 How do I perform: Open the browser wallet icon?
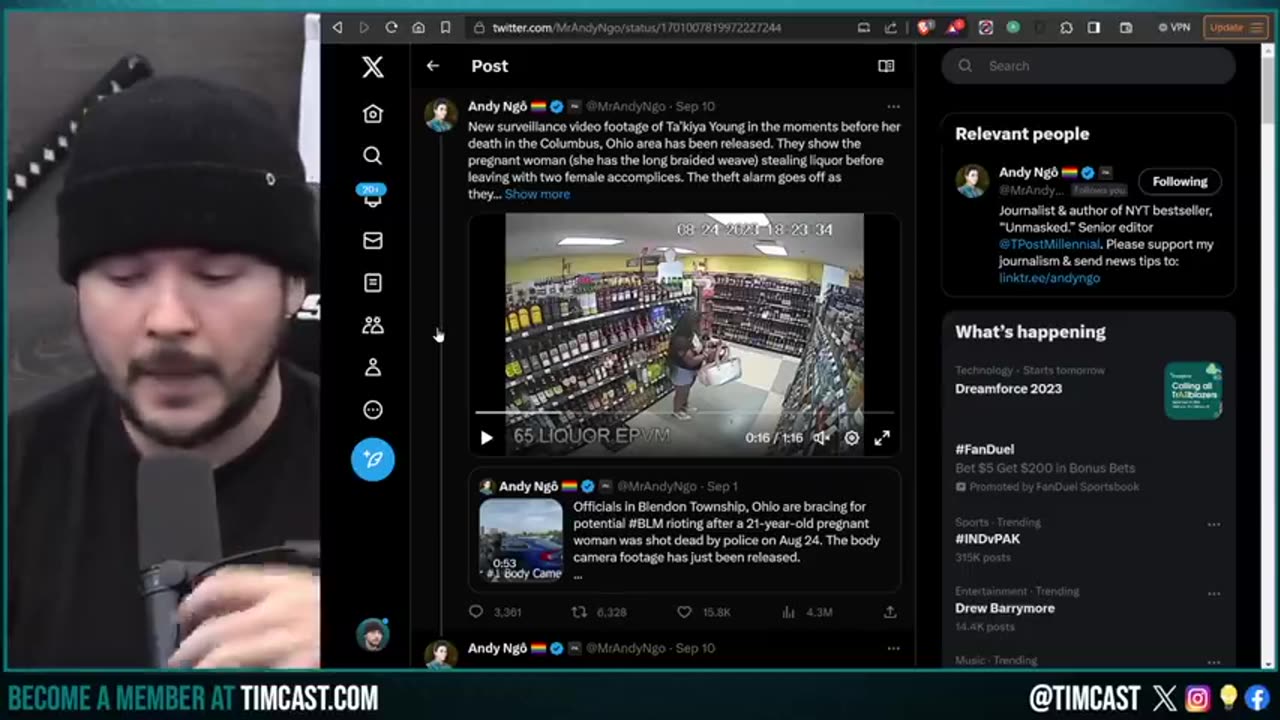click(1125, 28)
